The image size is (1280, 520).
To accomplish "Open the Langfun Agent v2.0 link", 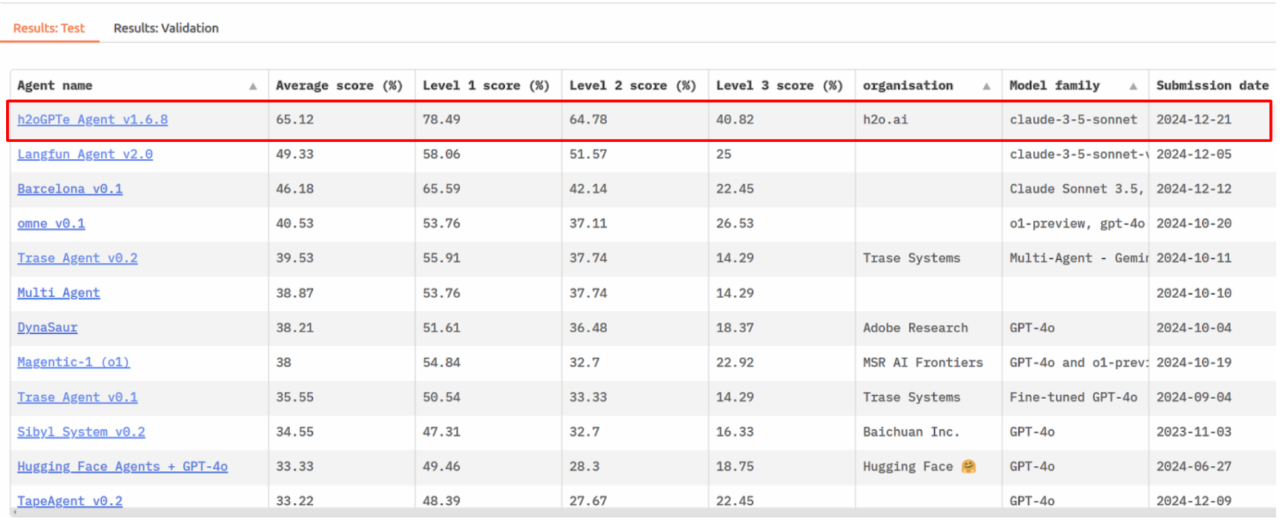I will (85, 154).
